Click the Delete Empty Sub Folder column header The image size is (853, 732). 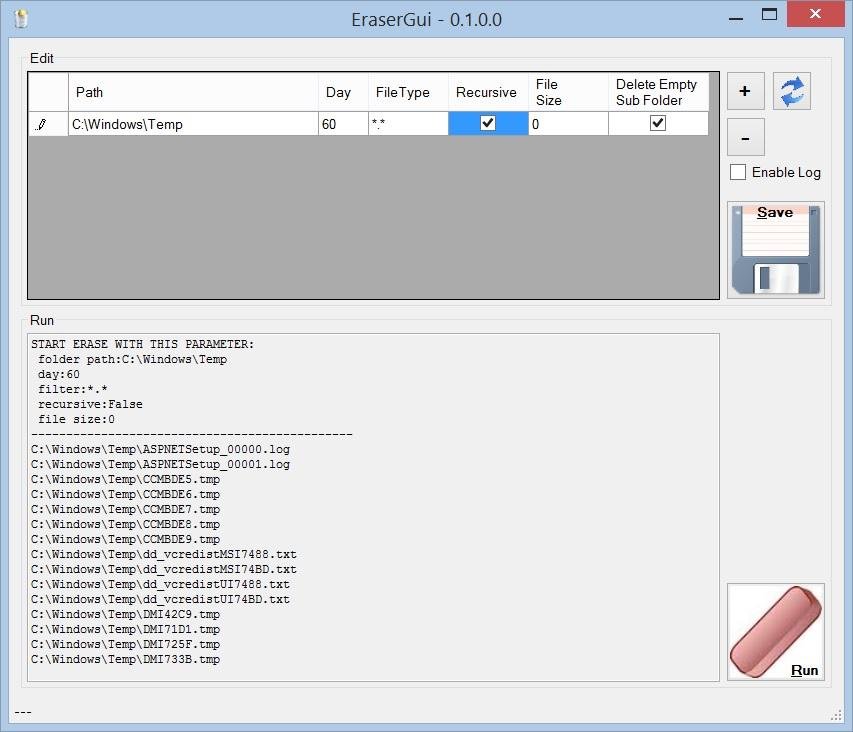coord(657,92)
